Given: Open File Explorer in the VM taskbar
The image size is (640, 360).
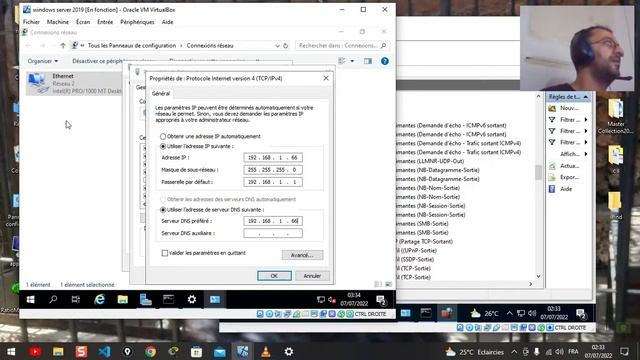Looking at the screenshot, I should [x=122, y=300].
